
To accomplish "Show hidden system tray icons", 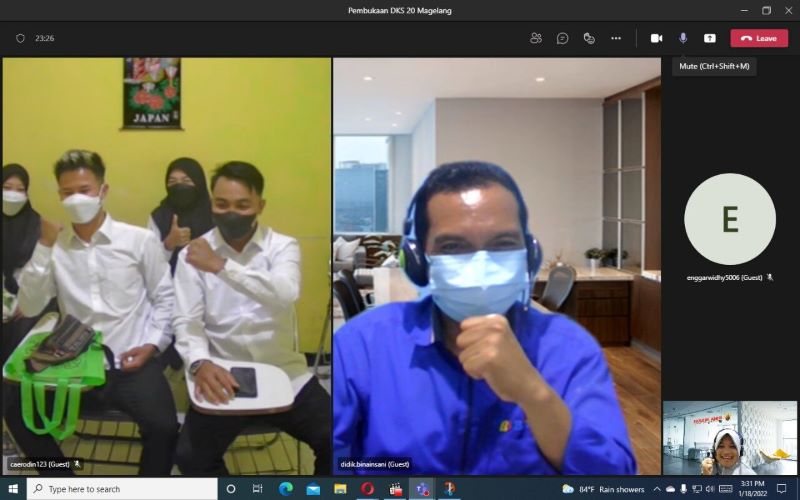I will pos(656,489).
